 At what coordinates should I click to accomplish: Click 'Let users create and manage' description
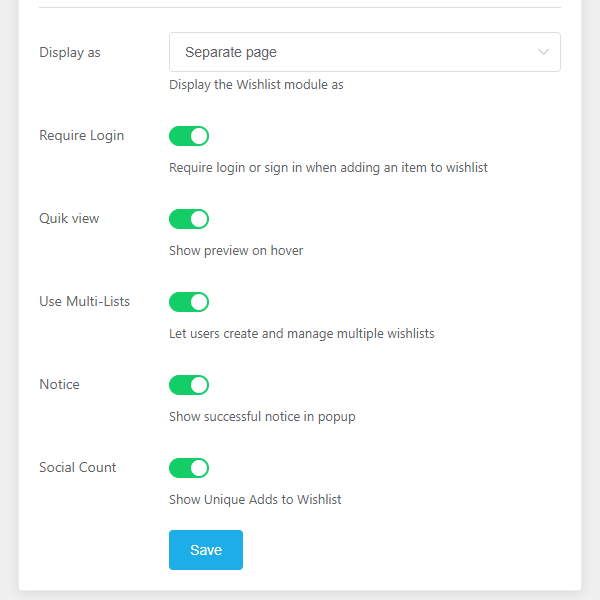(x=302, y=334)
